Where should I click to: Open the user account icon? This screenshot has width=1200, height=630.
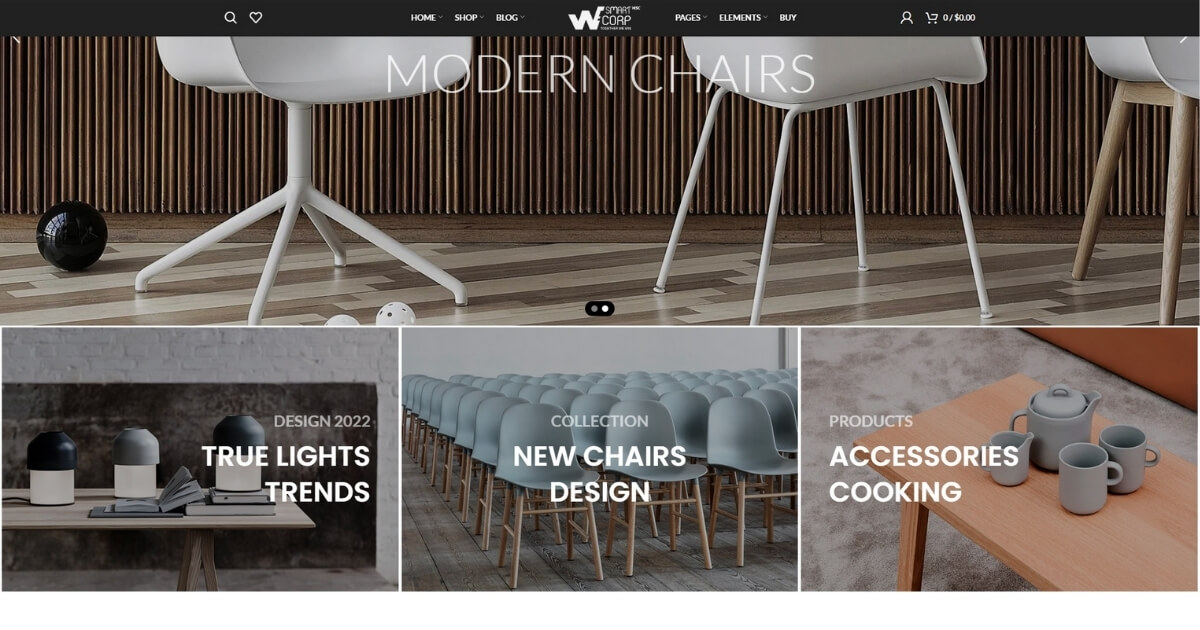coord(906,17)
